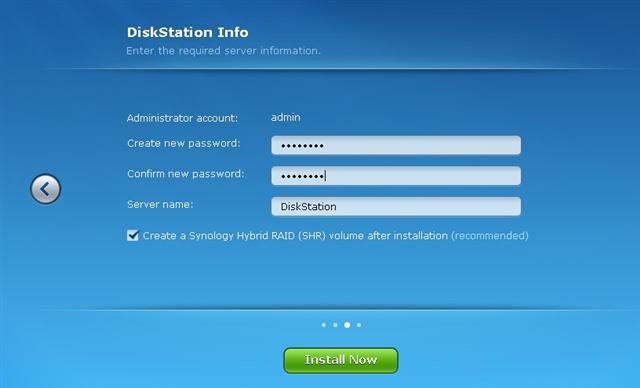640x388 pixels.
Task: Select the fourth page indicator dot
Action: tap(359, 325)
